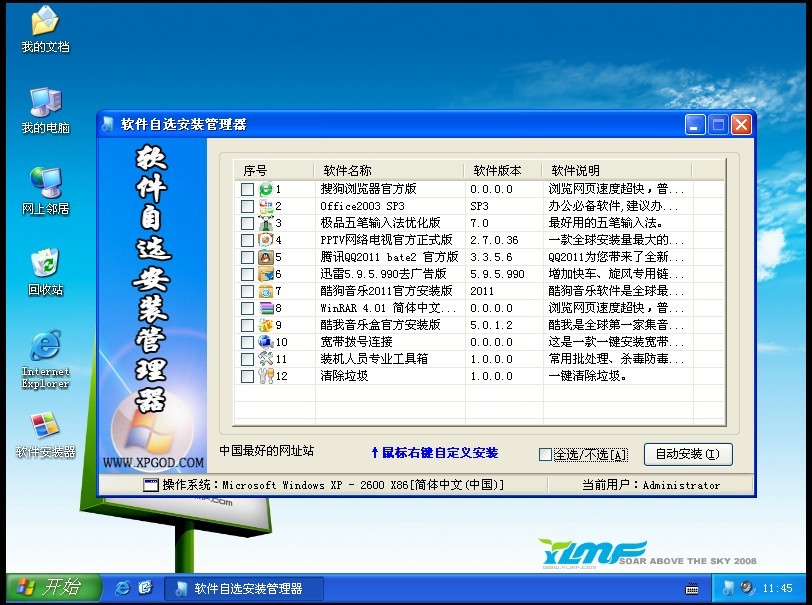Click the WinRAR icon in row 8

pos(266,308)
